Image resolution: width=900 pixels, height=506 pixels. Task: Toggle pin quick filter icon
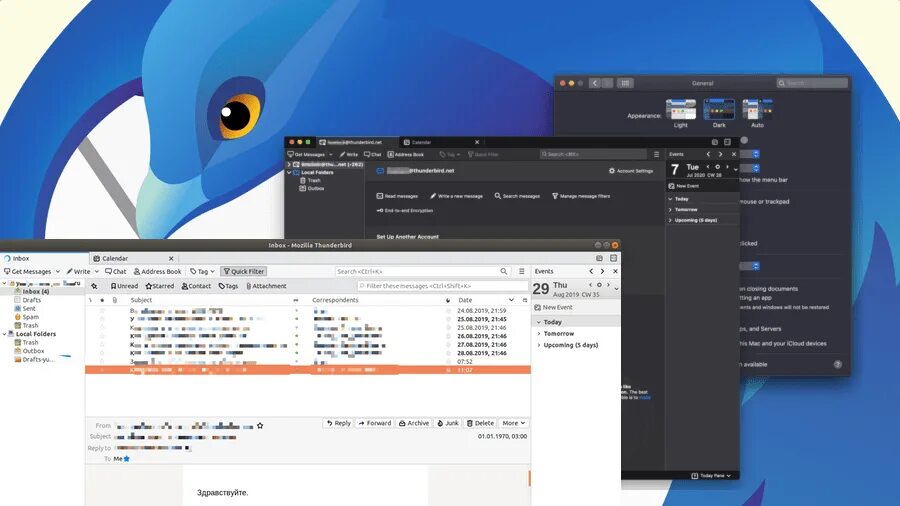pos(94,286)
